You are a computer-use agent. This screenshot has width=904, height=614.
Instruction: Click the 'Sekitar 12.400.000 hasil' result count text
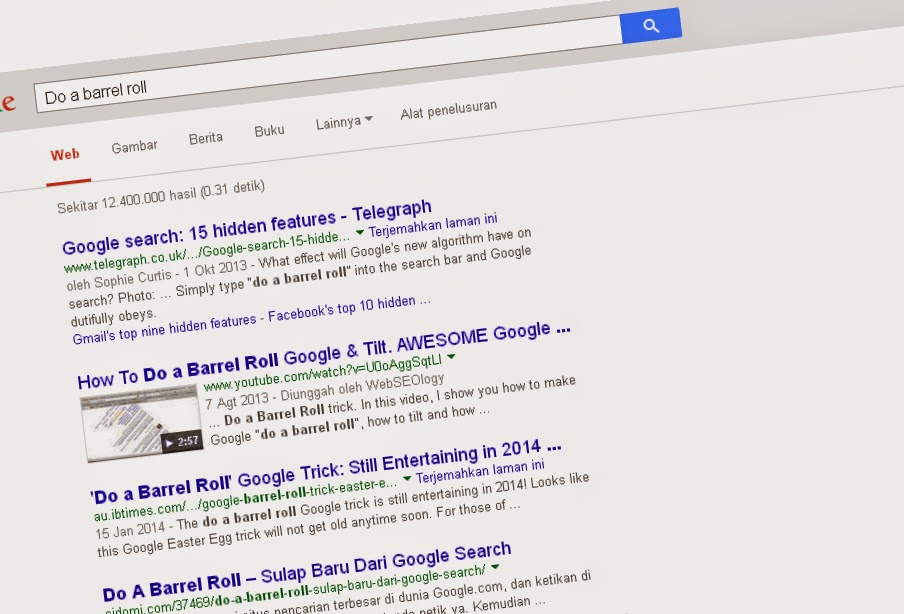(x=161, y=197)
